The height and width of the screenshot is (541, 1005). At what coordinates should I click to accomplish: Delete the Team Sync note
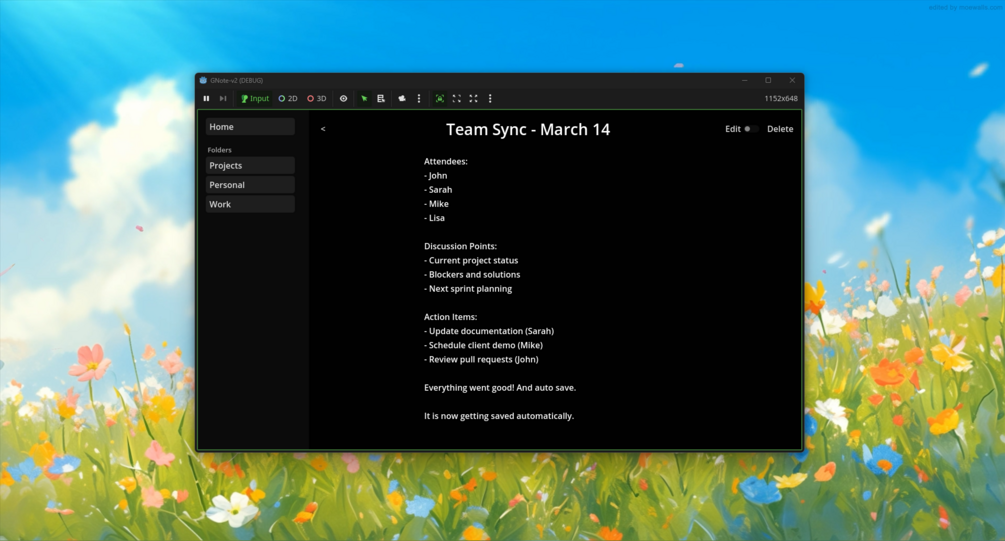(780, 129)
